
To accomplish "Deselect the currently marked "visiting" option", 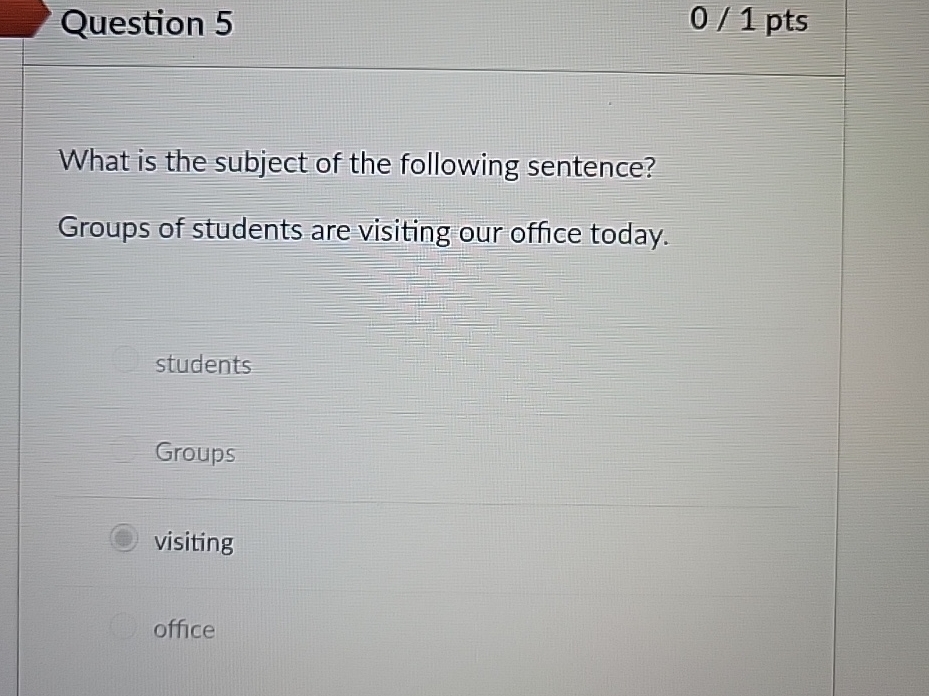I will point(123,540).
